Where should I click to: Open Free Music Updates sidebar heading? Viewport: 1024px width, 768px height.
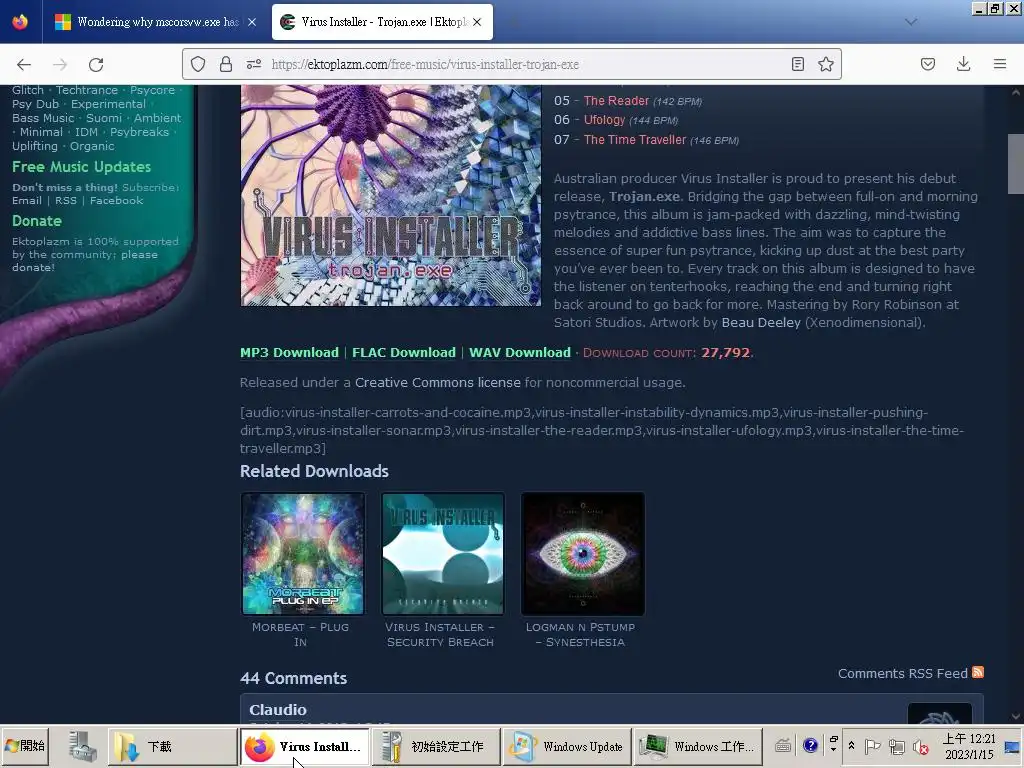tap(82, 167)
